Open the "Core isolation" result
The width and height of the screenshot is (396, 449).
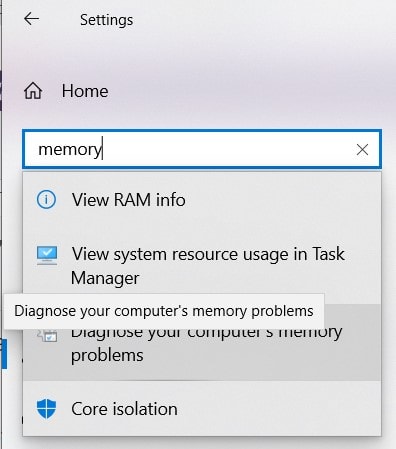tap(202, 409)
